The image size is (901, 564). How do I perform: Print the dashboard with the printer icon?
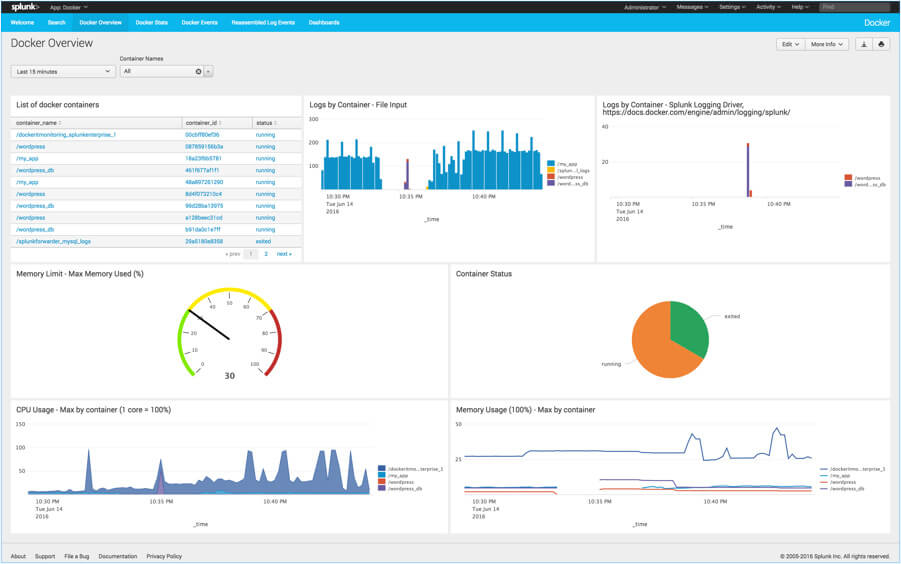click(x=881, y=44)
